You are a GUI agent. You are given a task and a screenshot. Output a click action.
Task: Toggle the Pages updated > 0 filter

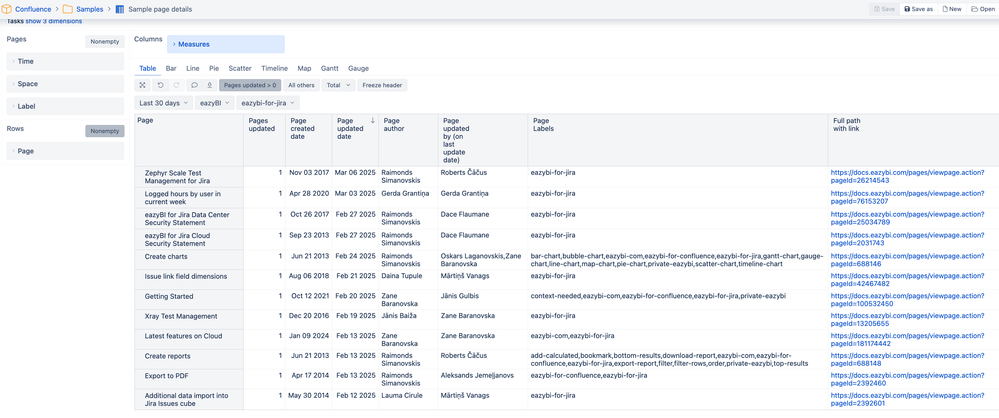pos(250,85)
